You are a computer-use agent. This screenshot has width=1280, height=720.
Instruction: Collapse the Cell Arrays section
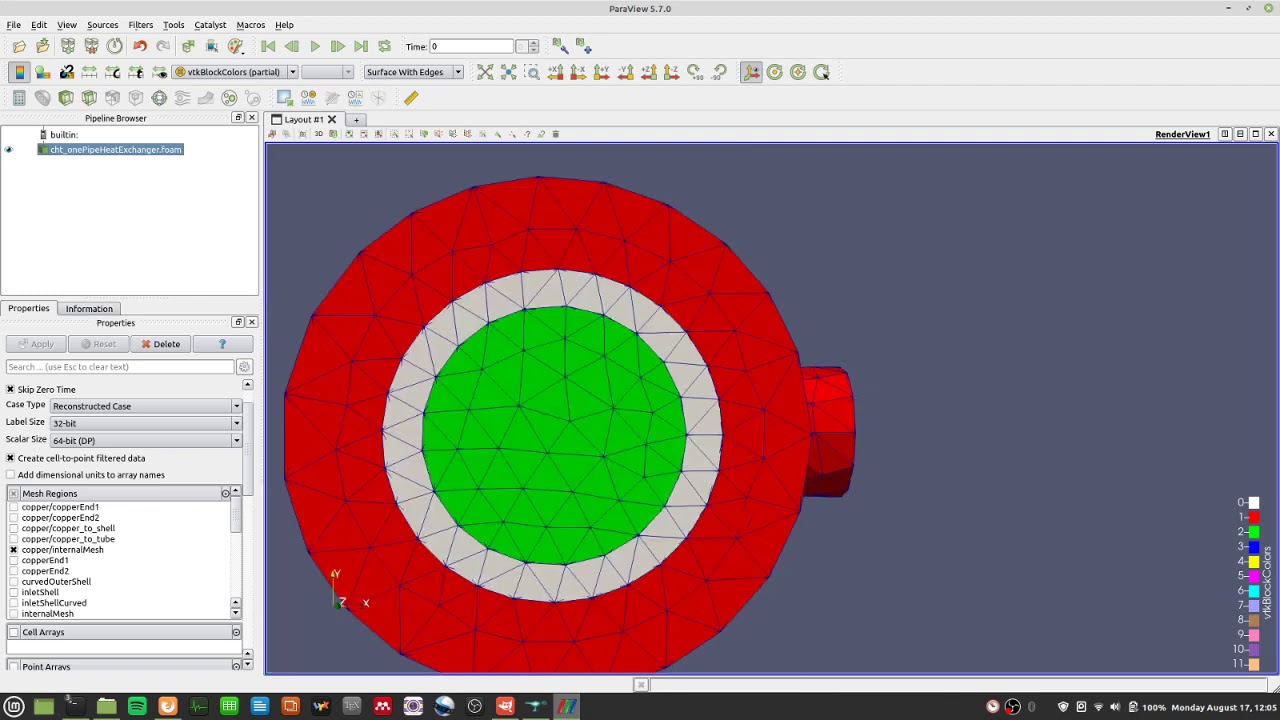[236, 632]
